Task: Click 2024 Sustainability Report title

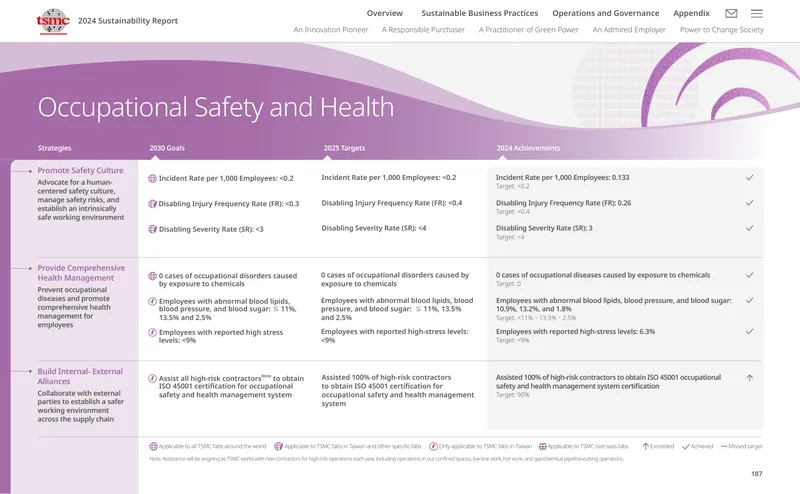Action: pos(128,21)
